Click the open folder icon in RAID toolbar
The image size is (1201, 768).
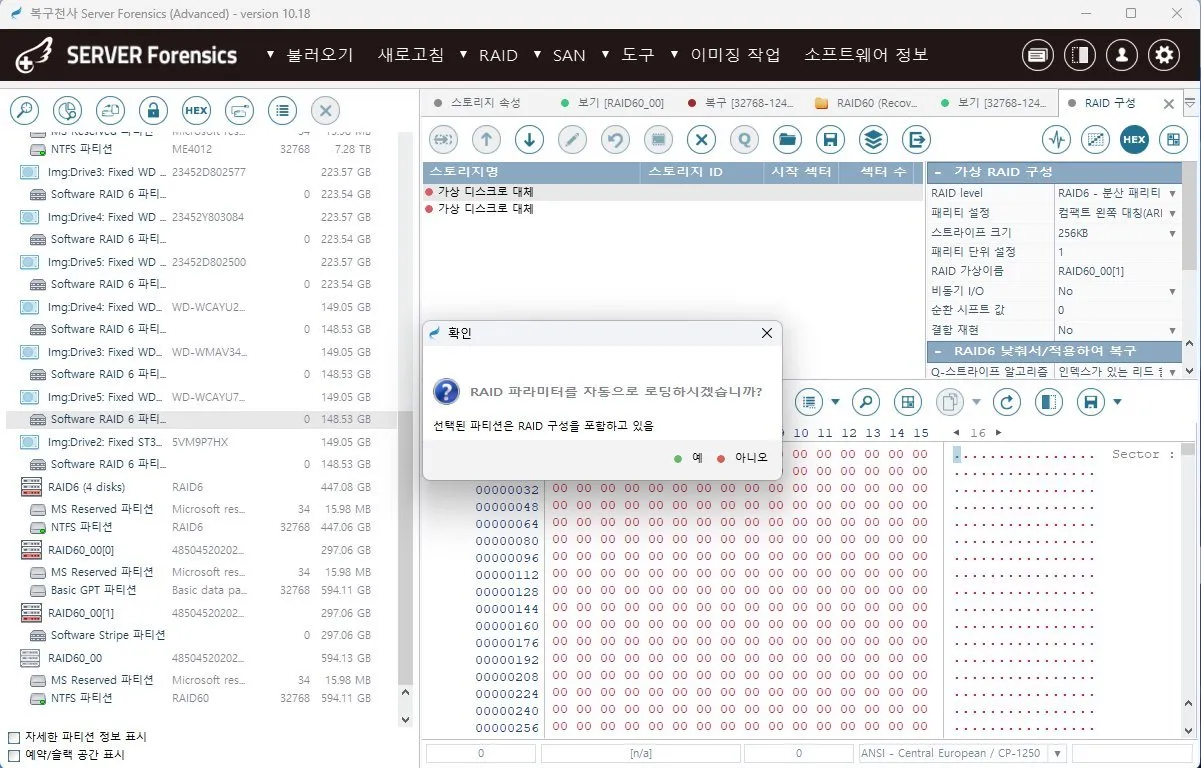coord(786,140)
